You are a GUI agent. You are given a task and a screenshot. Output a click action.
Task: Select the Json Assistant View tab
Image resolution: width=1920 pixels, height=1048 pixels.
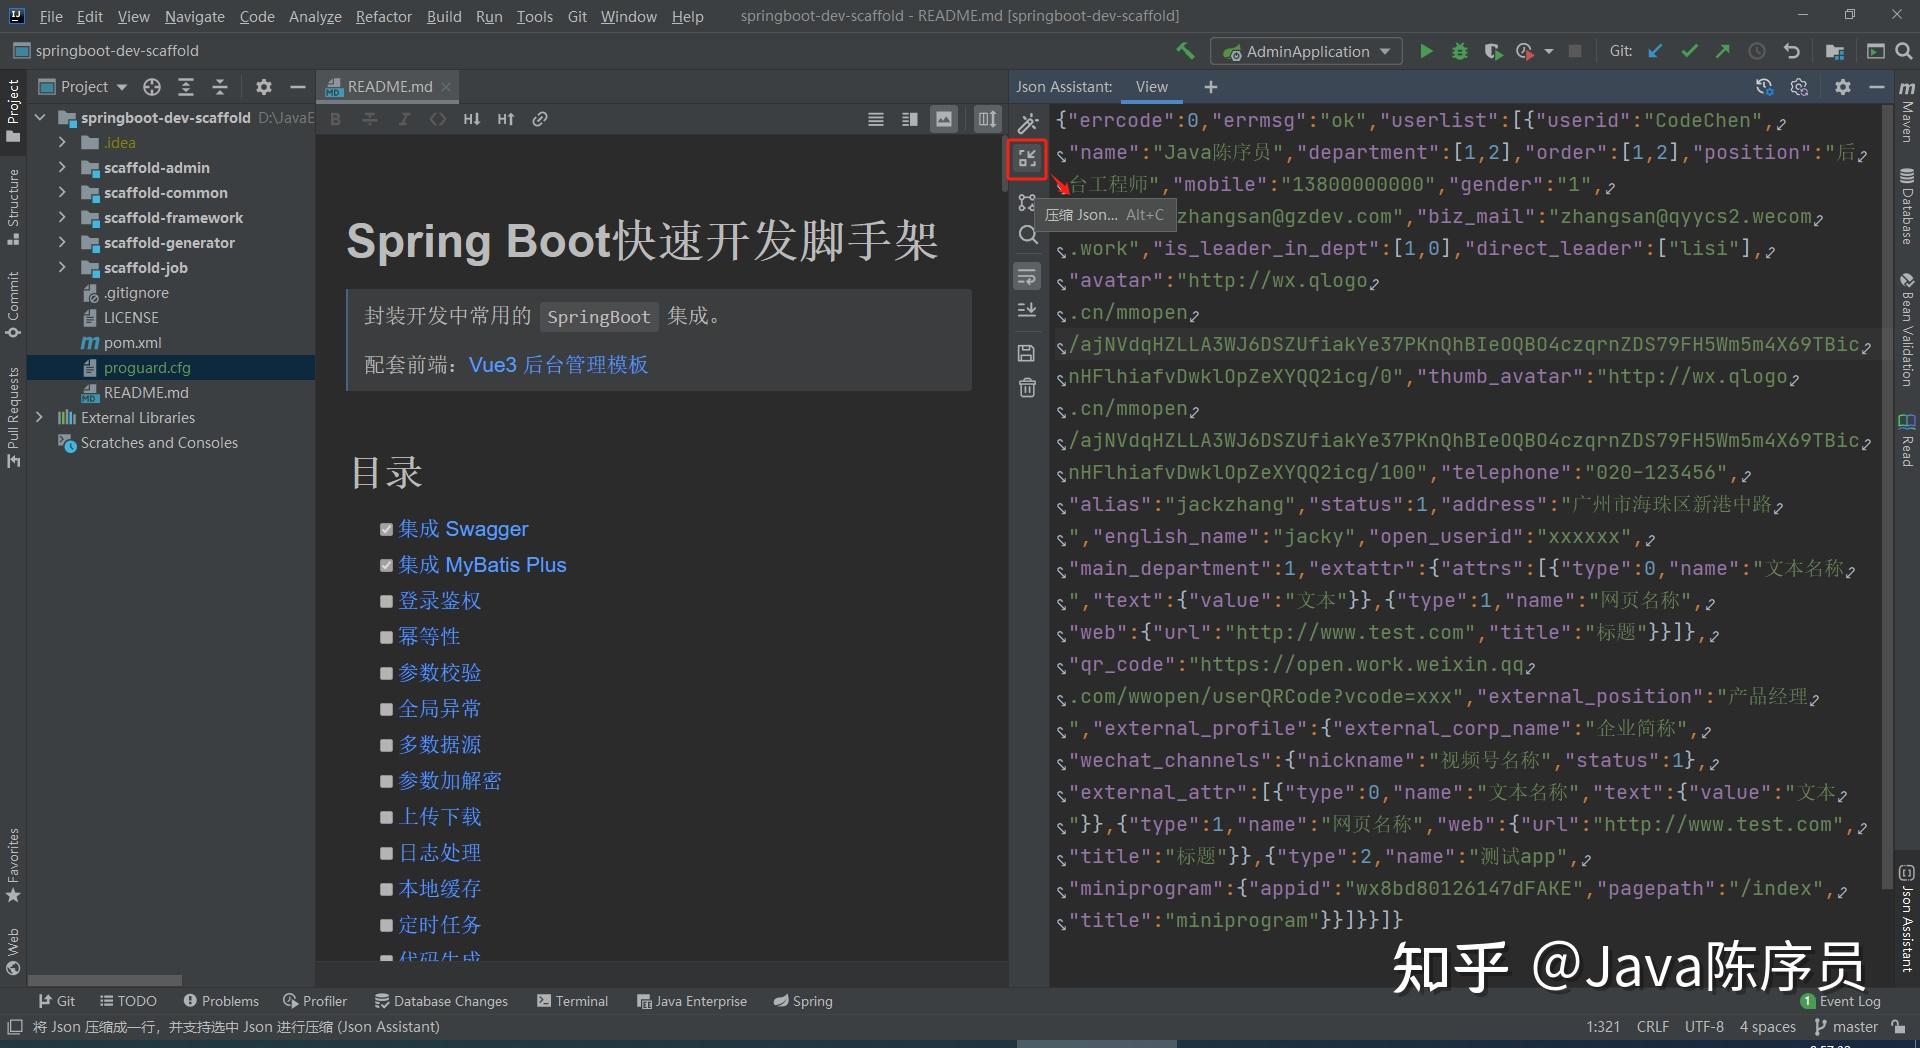pos(1151,86)
